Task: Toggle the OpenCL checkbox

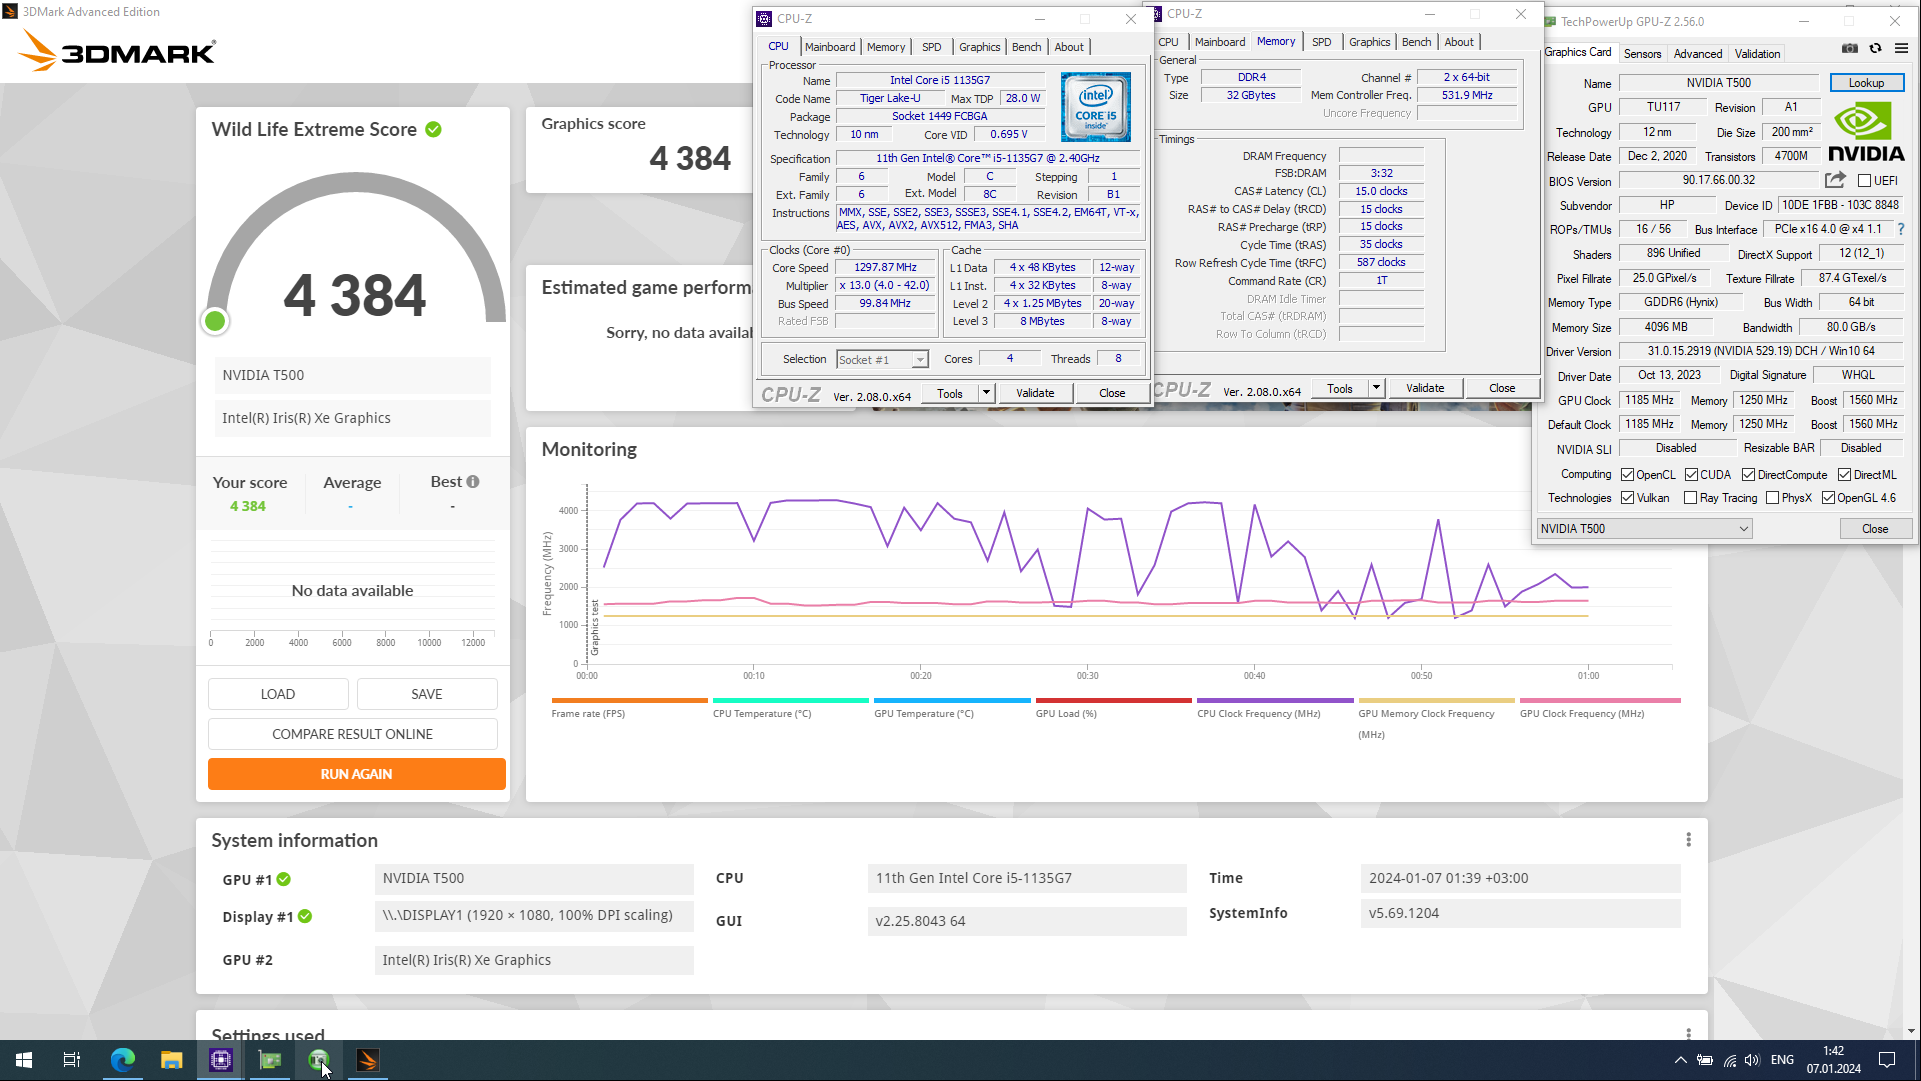Action: tap(1627, 475)
